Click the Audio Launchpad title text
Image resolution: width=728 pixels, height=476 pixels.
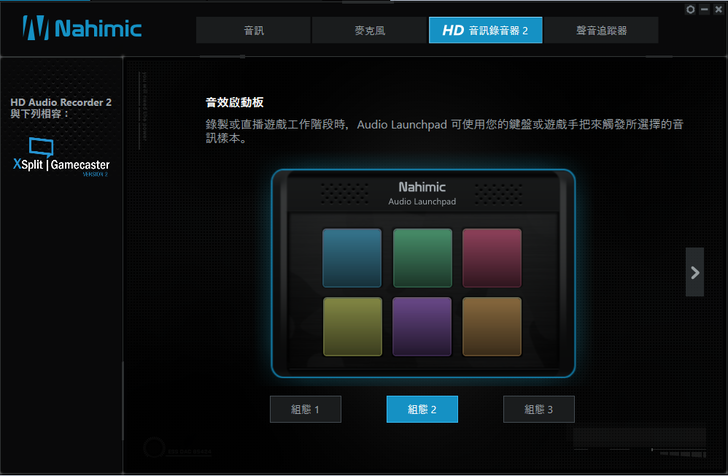(x=422, y=202)
